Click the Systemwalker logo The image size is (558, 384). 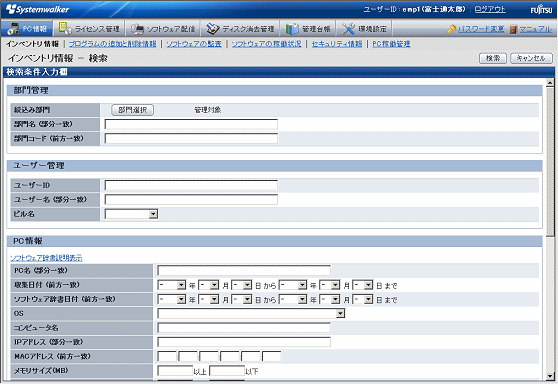(x=37, y=9)
